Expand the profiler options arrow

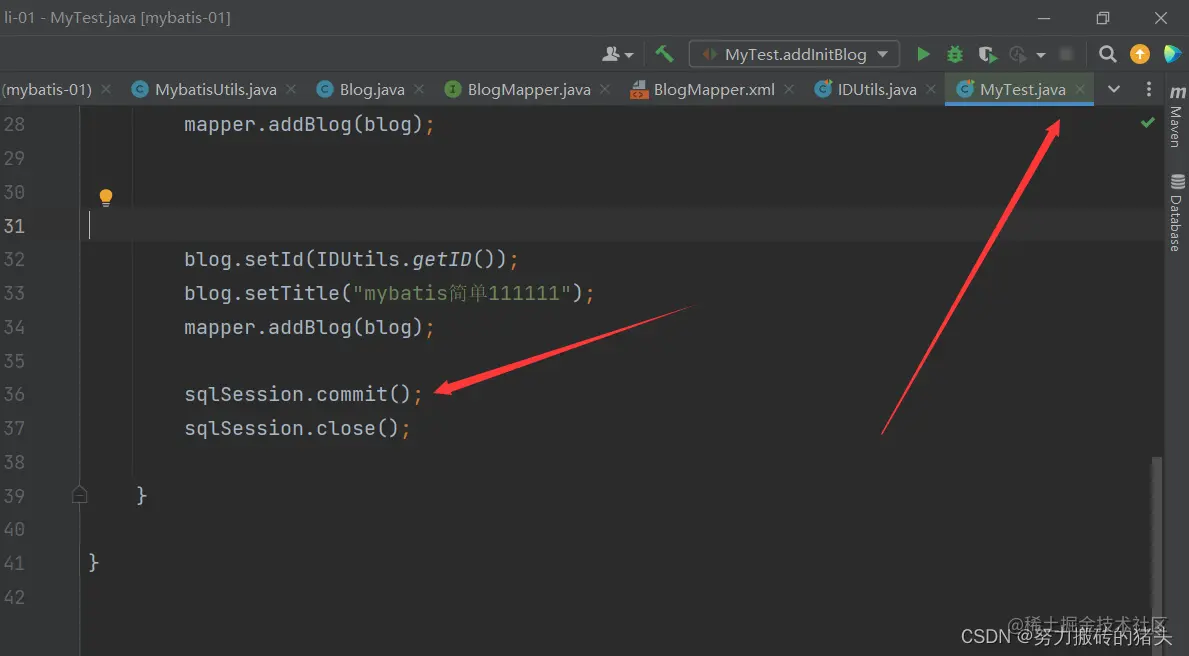click(1040, 55)
